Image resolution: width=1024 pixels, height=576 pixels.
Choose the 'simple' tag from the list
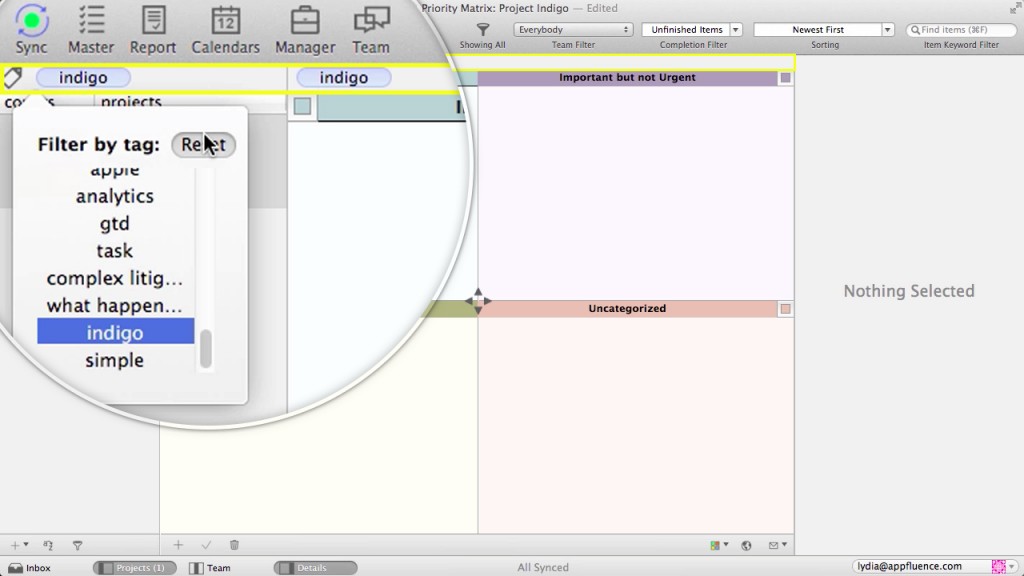click(x=115, y=360)
